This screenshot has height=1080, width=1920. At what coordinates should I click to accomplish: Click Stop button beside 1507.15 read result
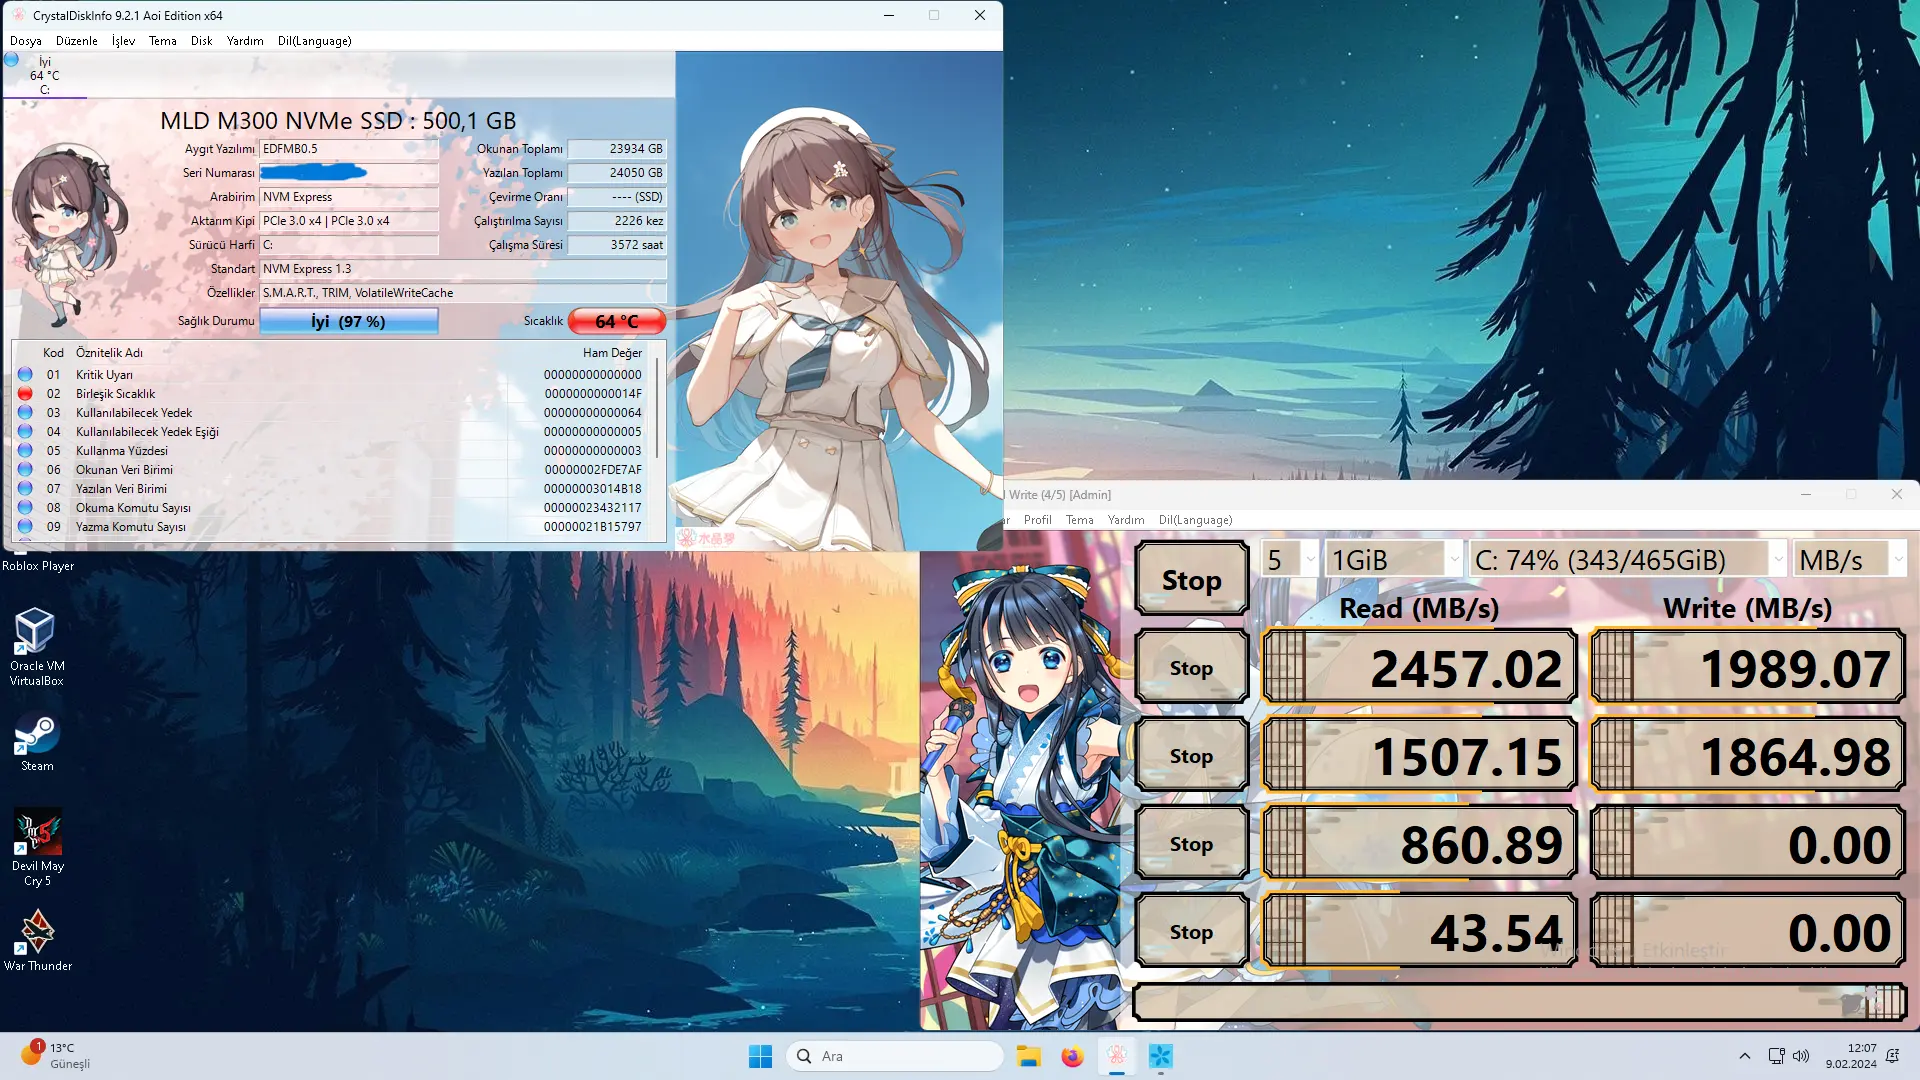point(1192,755)
